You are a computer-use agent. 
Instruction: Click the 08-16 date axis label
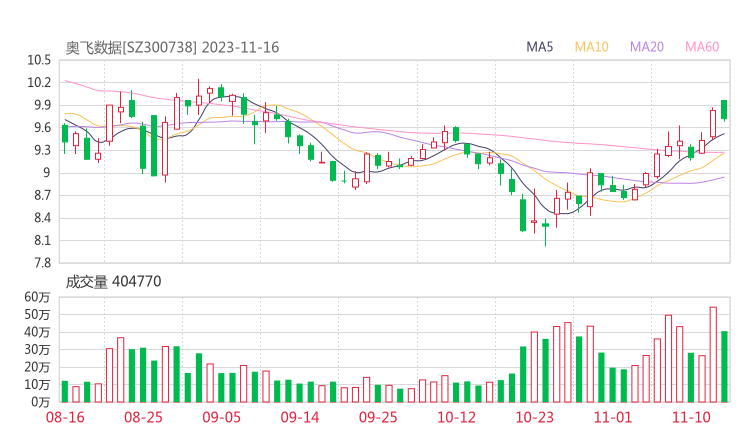point(65,417)
